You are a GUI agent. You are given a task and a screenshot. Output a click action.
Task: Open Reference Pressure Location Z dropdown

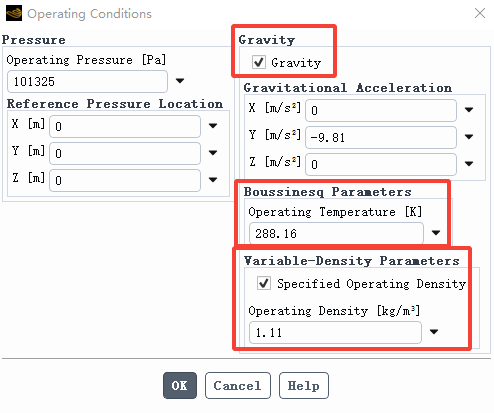(x=213, y=180)
